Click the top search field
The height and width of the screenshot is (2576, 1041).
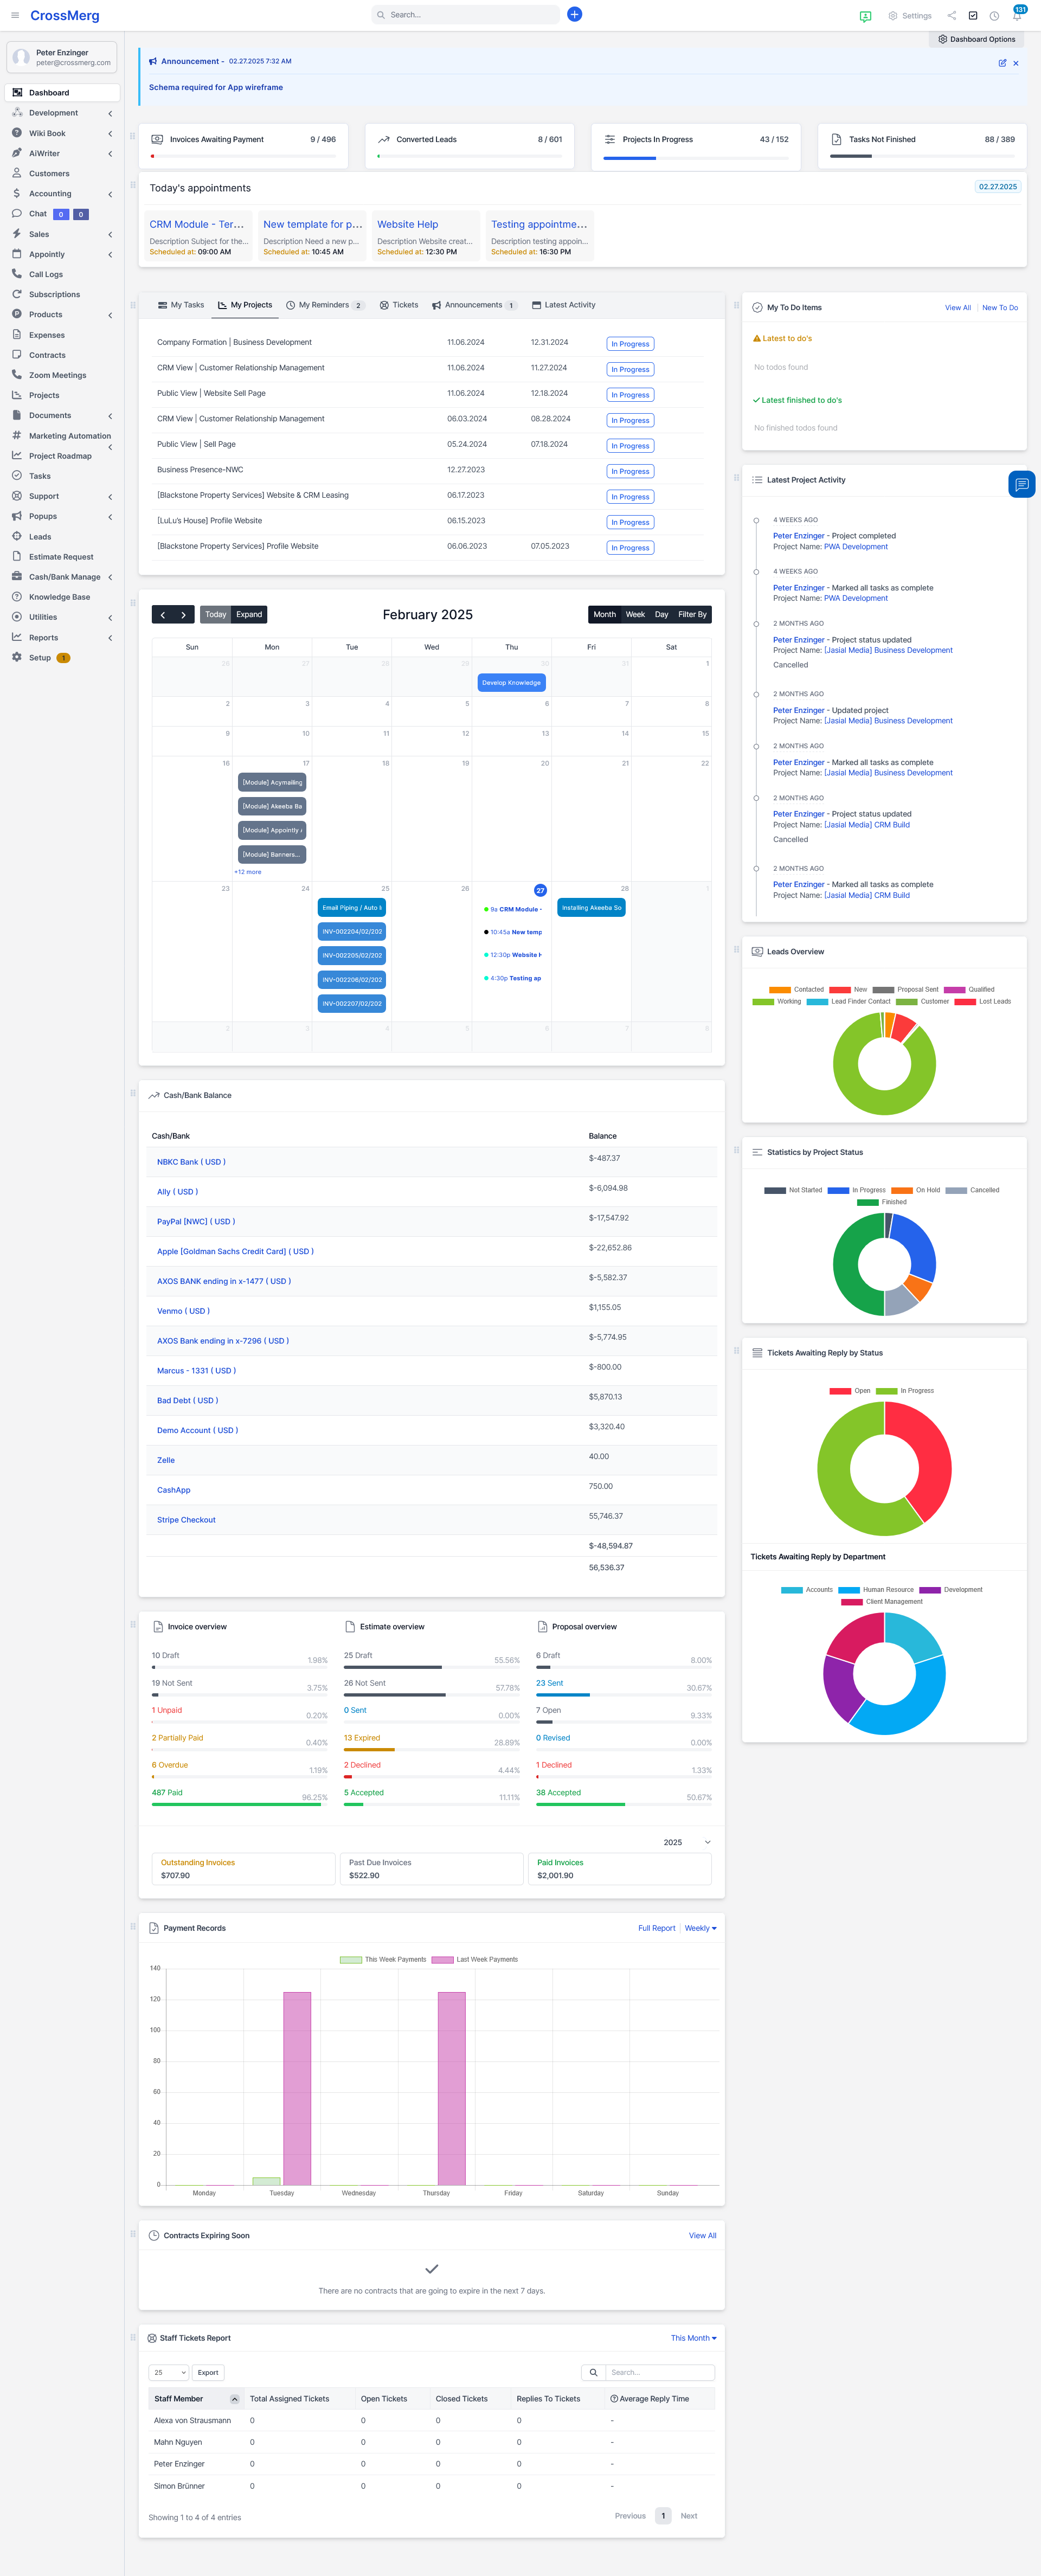[465, 15]
